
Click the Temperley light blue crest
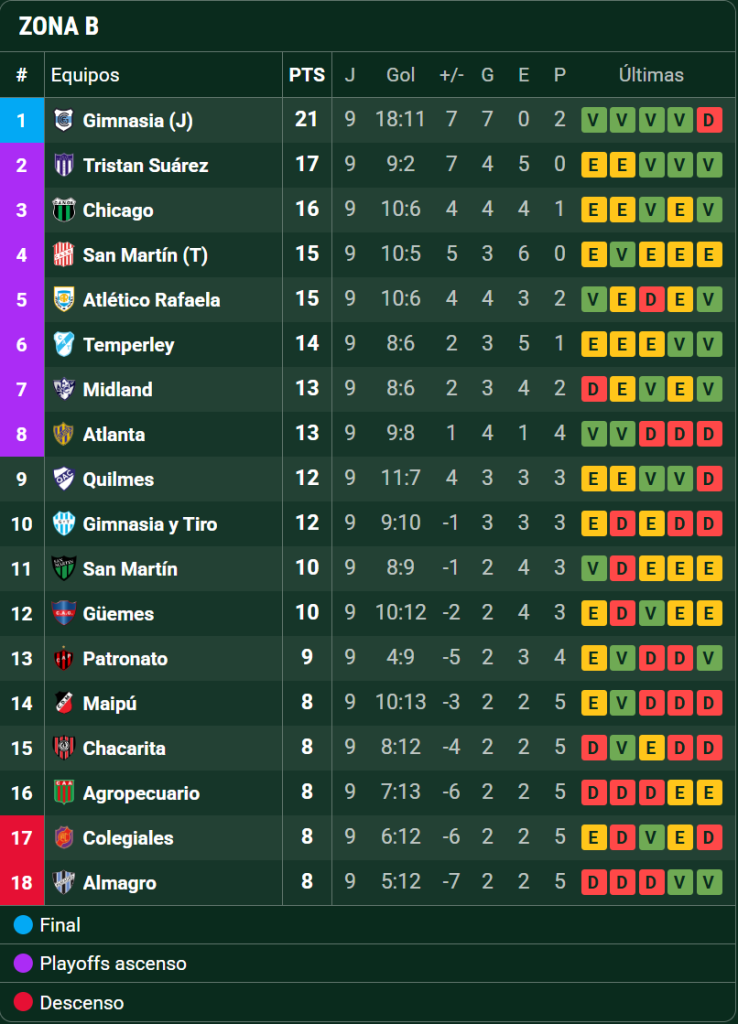[x=63, y=344]
